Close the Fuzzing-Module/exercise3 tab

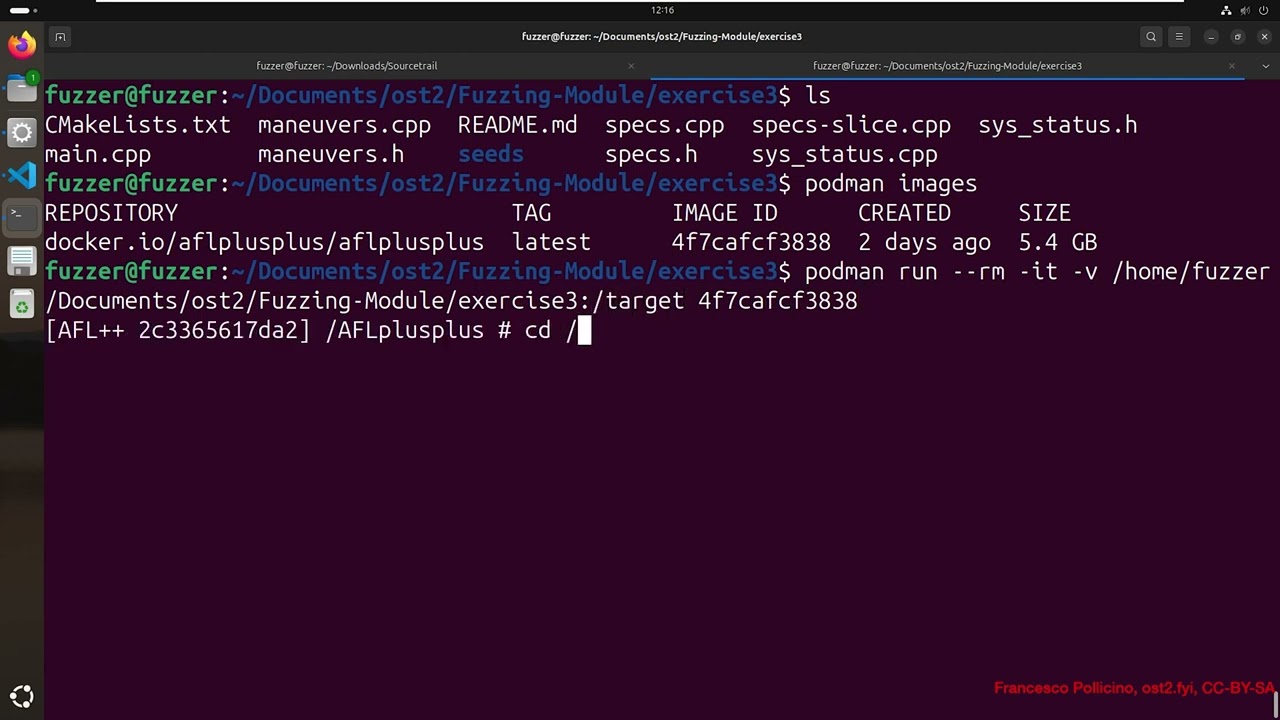1232,66
